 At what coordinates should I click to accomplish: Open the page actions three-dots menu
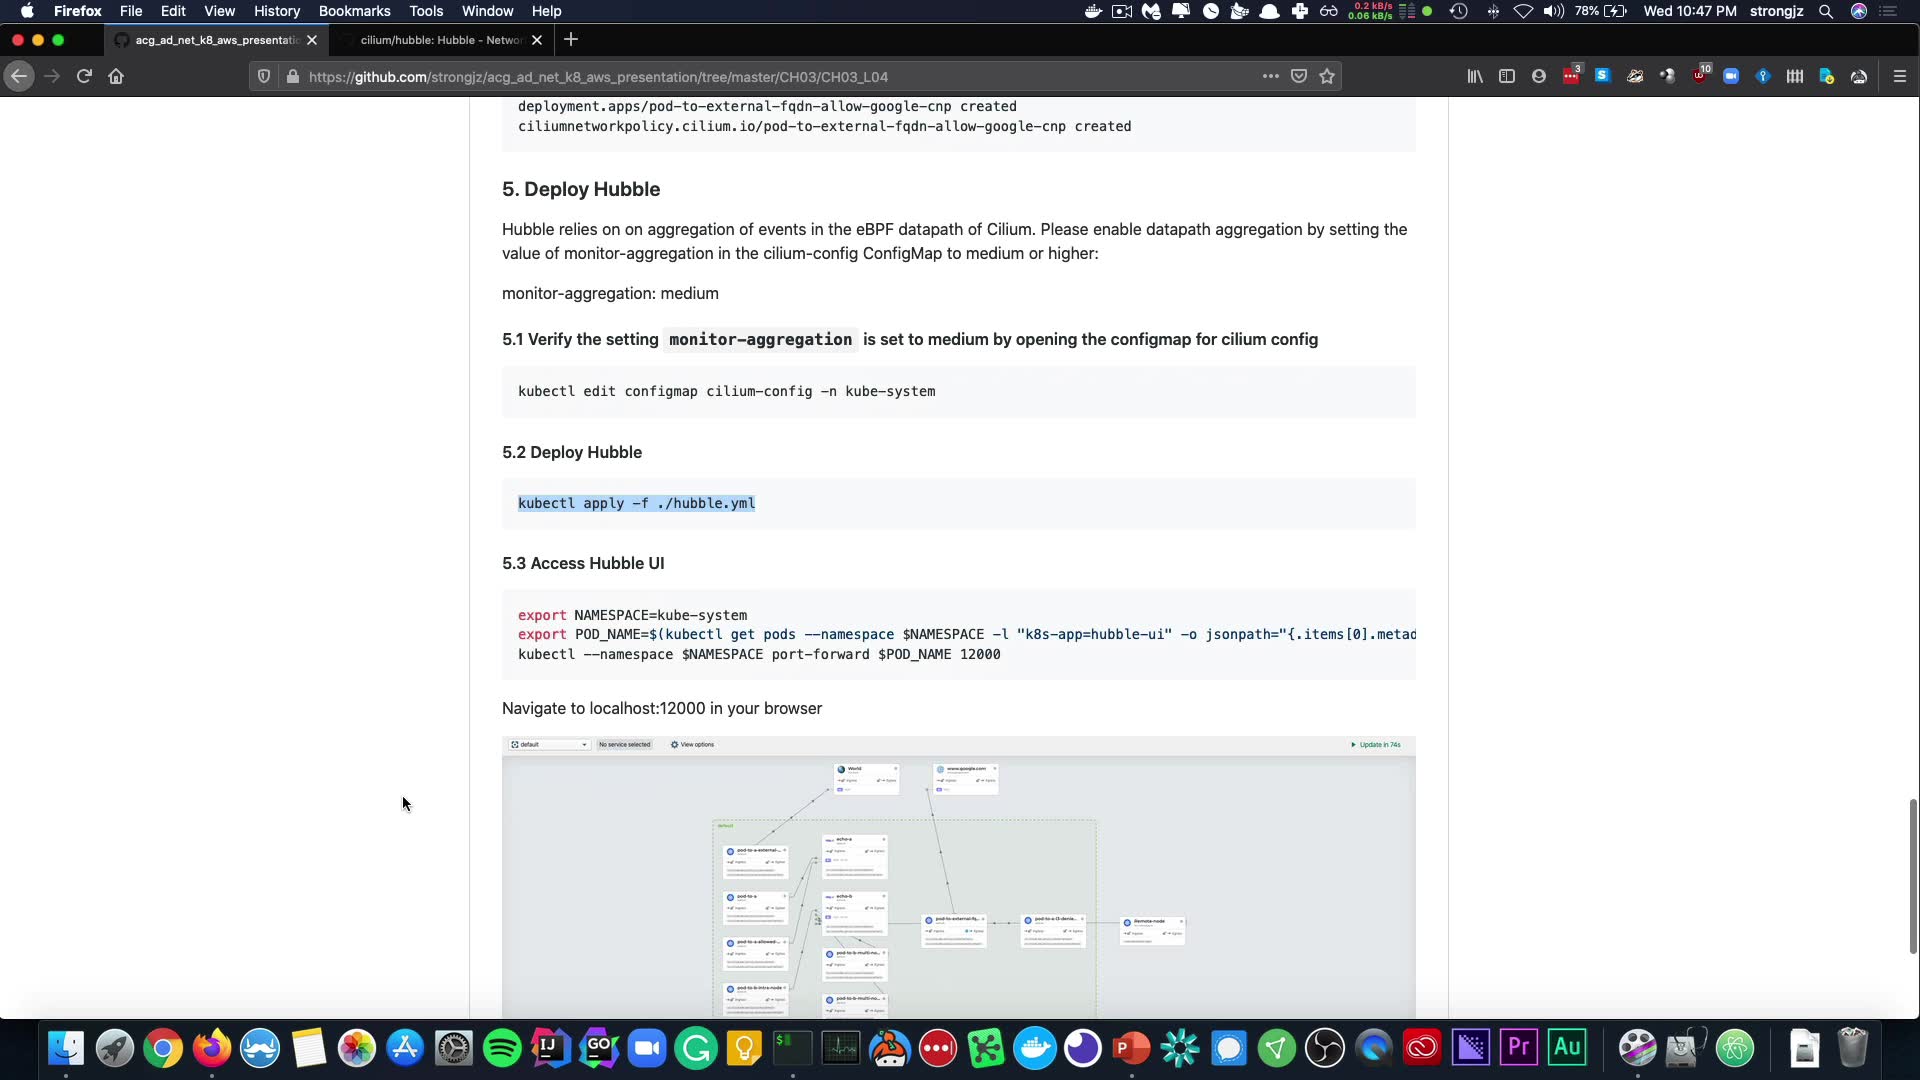[1270, 76]
